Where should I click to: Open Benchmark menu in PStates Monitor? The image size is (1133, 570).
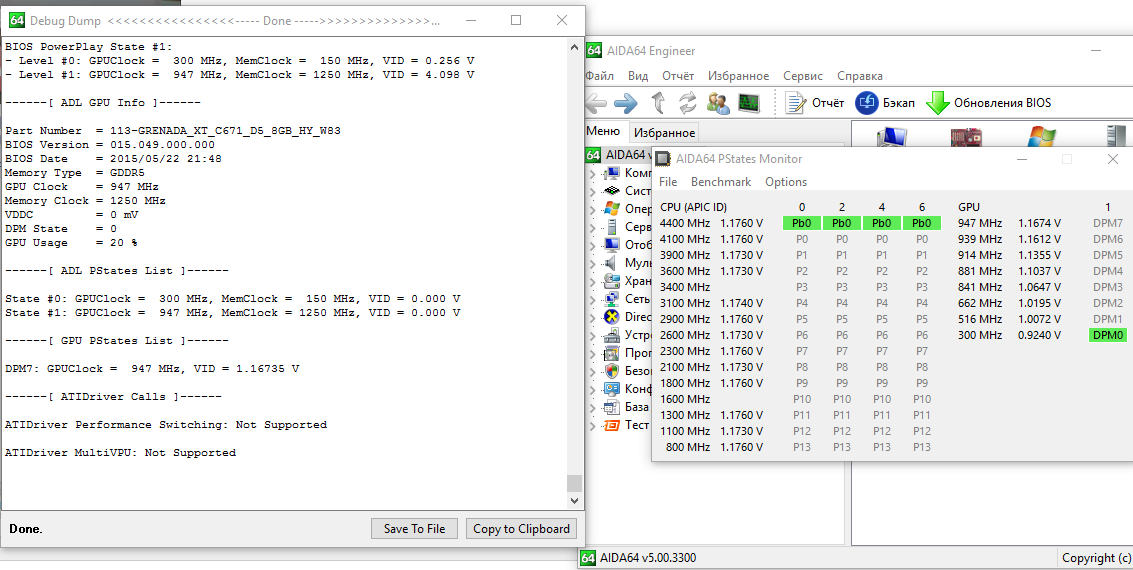[x=721, y=182]
